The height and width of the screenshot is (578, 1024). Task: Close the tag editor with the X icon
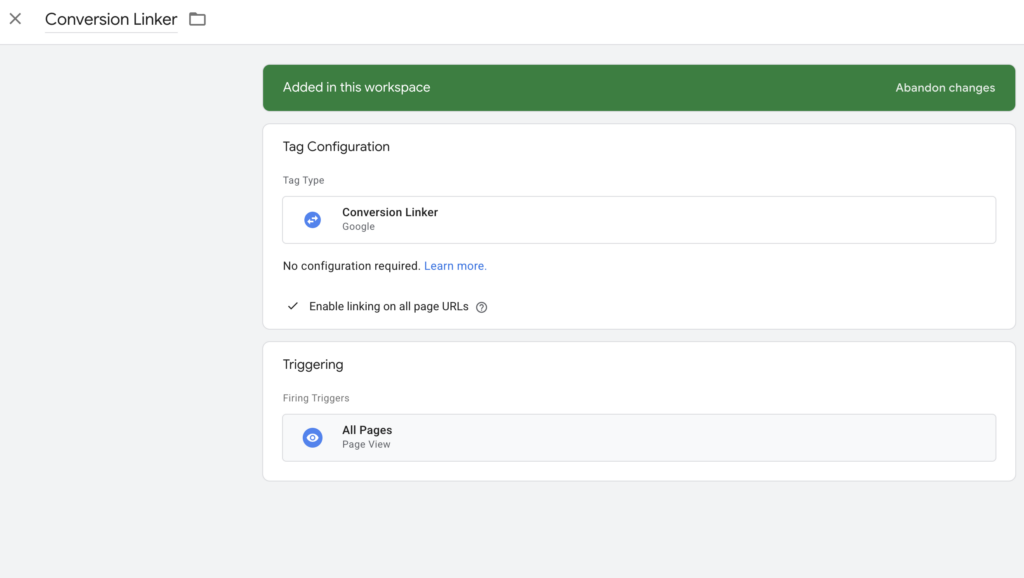15,19
